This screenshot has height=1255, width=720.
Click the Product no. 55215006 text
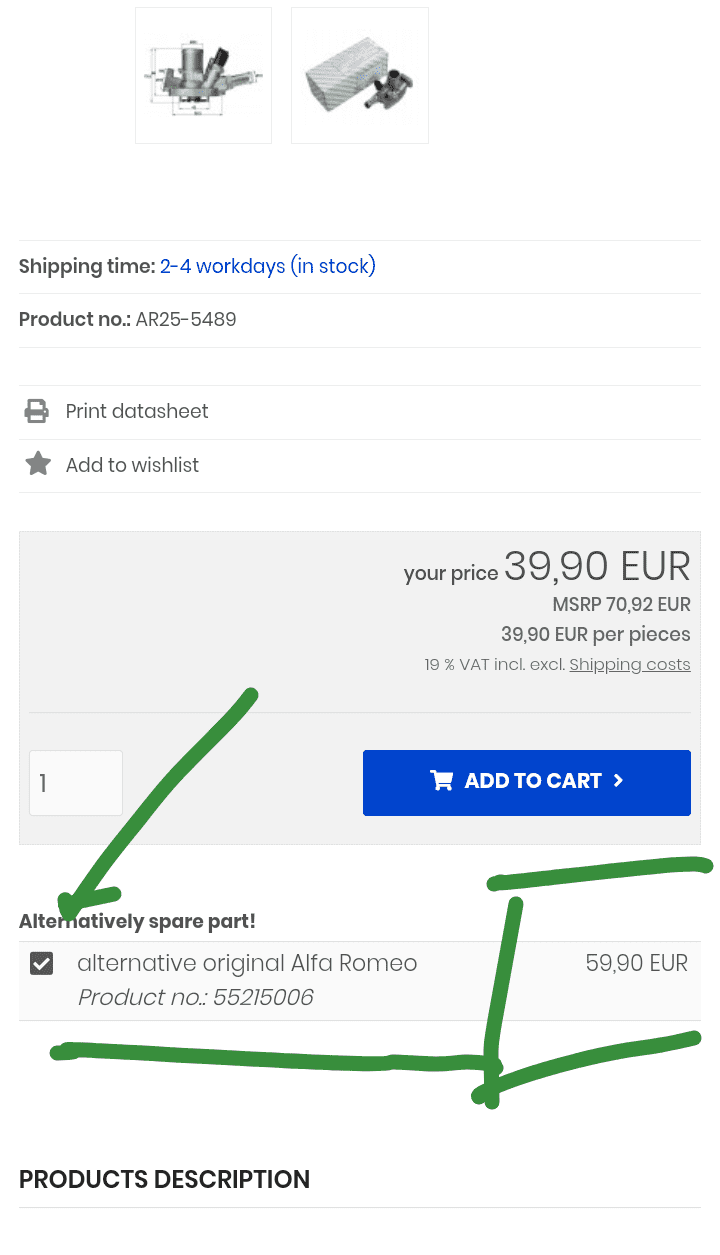(x=196, y=997)
